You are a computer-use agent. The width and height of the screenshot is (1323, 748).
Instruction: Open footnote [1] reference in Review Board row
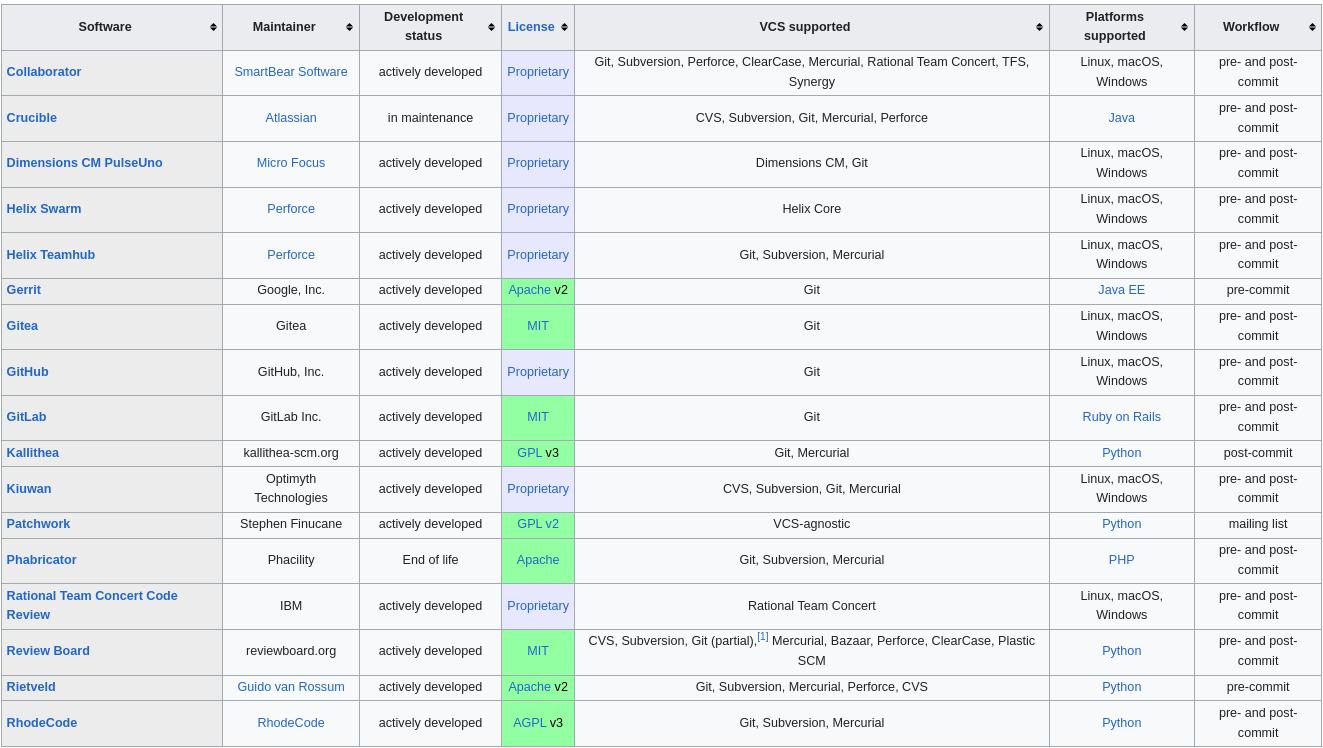point(762,637)
